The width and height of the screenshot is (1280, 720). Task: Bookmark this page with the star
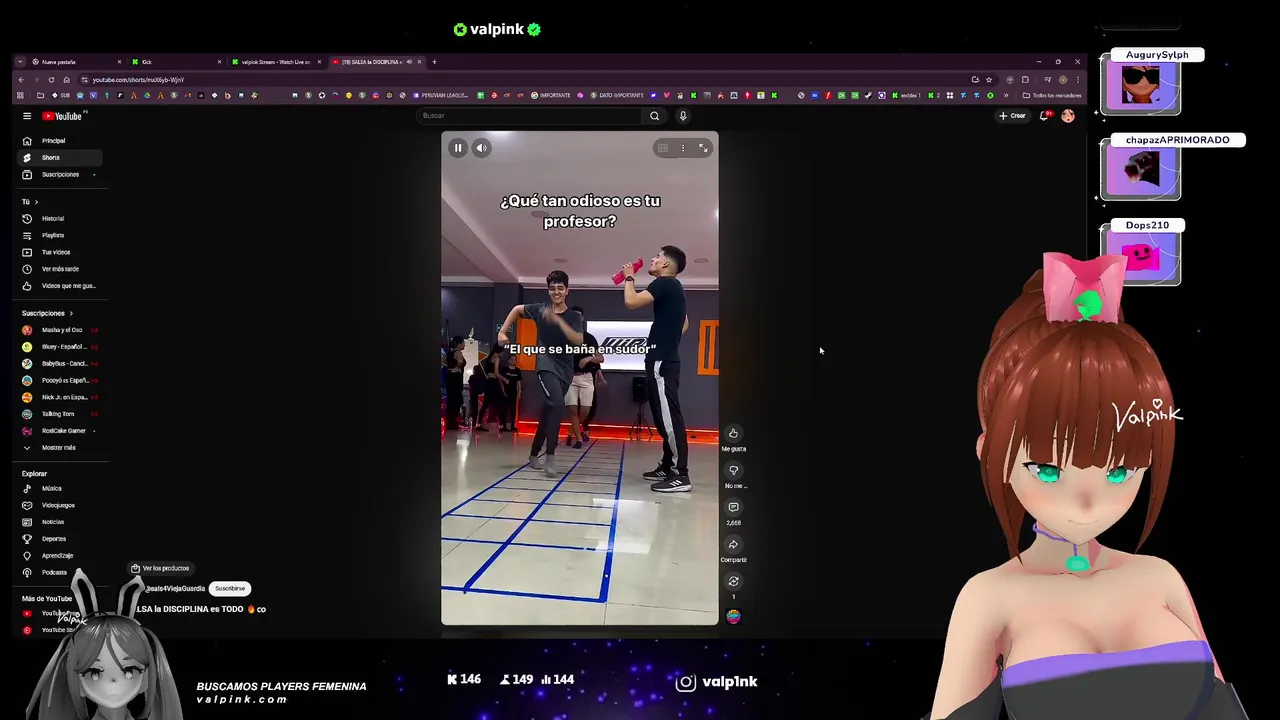coord(989,80)
